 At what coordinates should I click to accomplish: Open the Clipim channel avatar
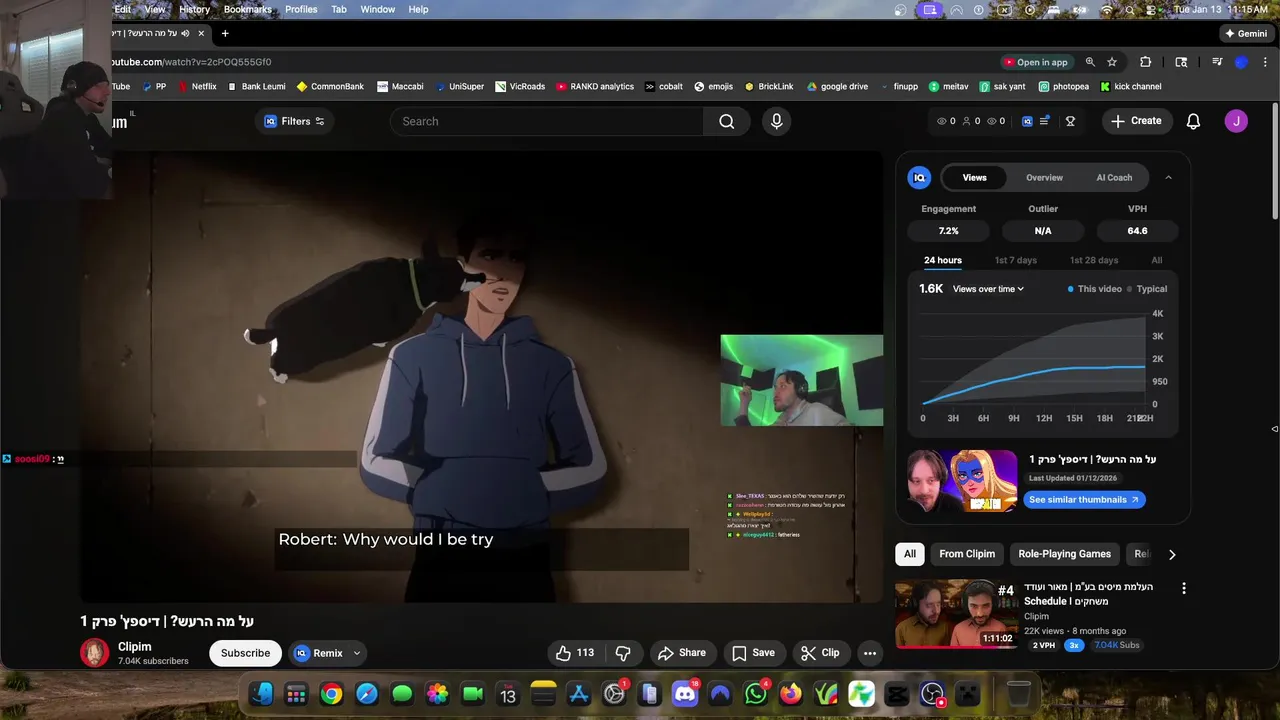[95, 653]
